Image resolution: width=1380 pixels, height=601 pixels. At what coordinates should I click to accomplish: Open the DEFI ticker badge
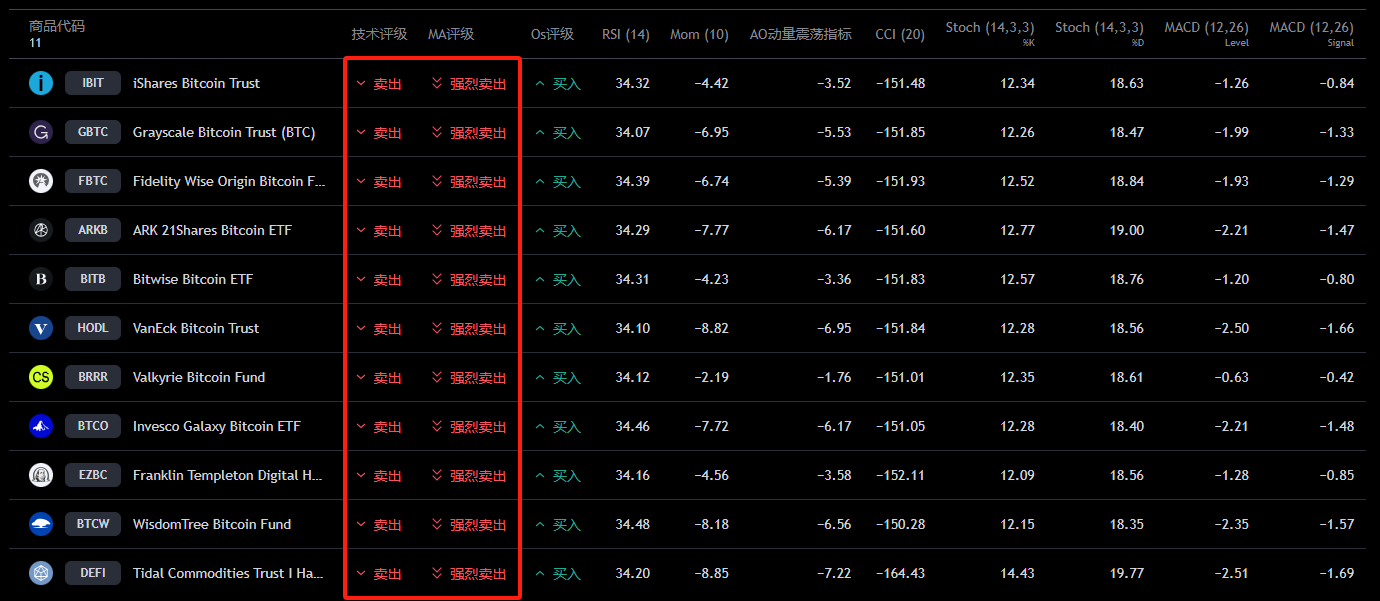[x=93, y=573]
